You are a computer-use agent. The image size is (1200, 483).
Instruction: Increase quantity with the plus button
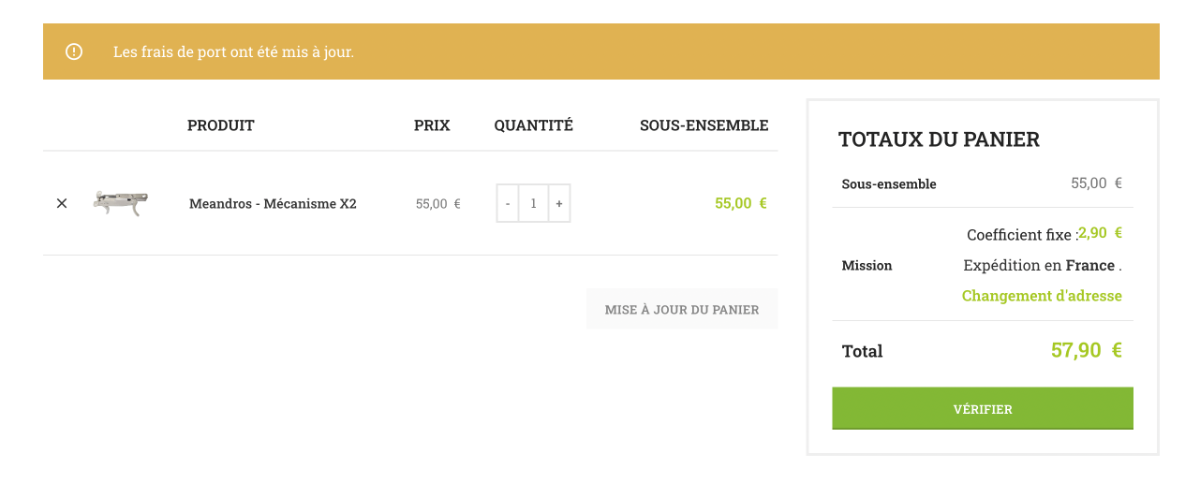click(559, 203)
